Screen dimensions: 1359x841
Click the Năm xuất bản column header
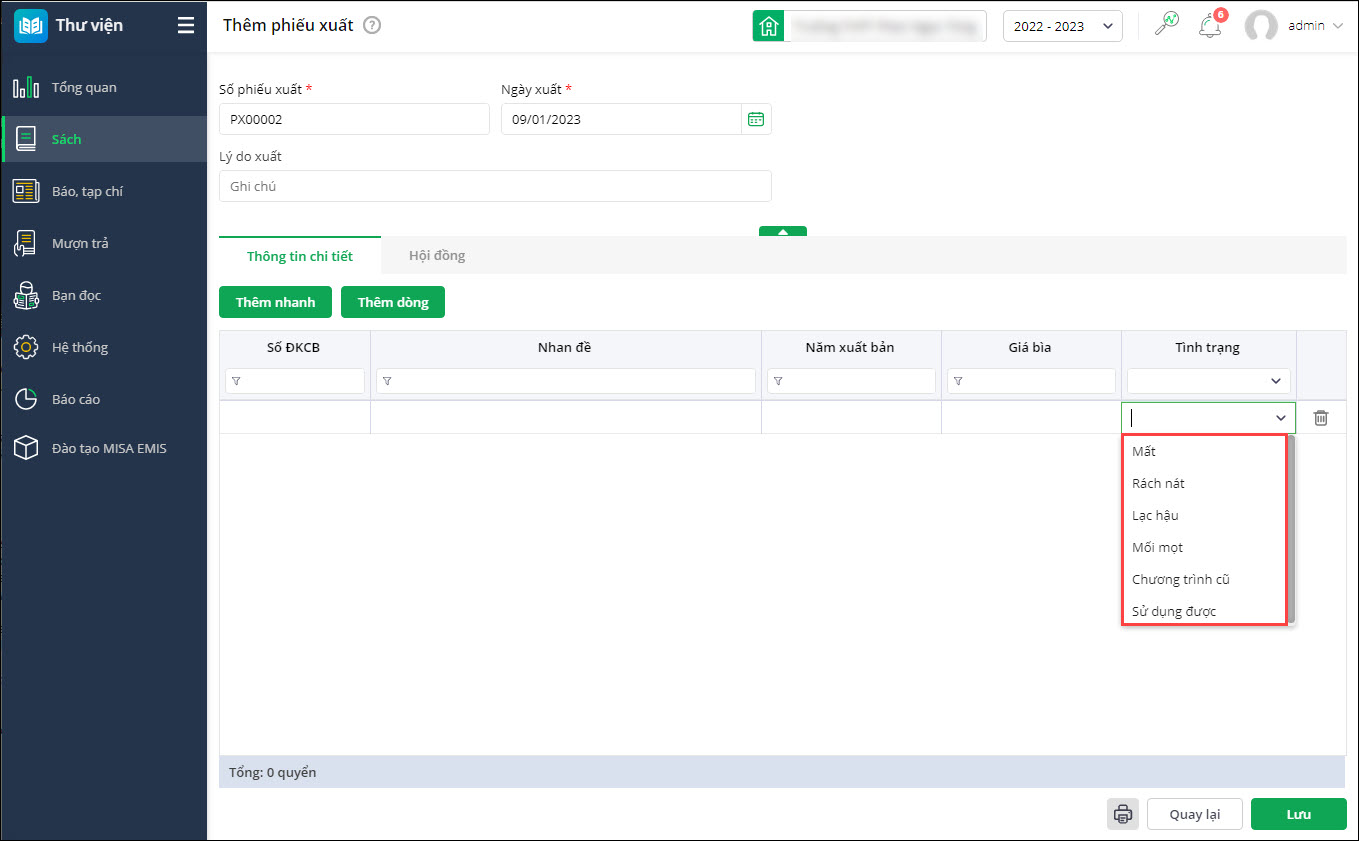850,347
